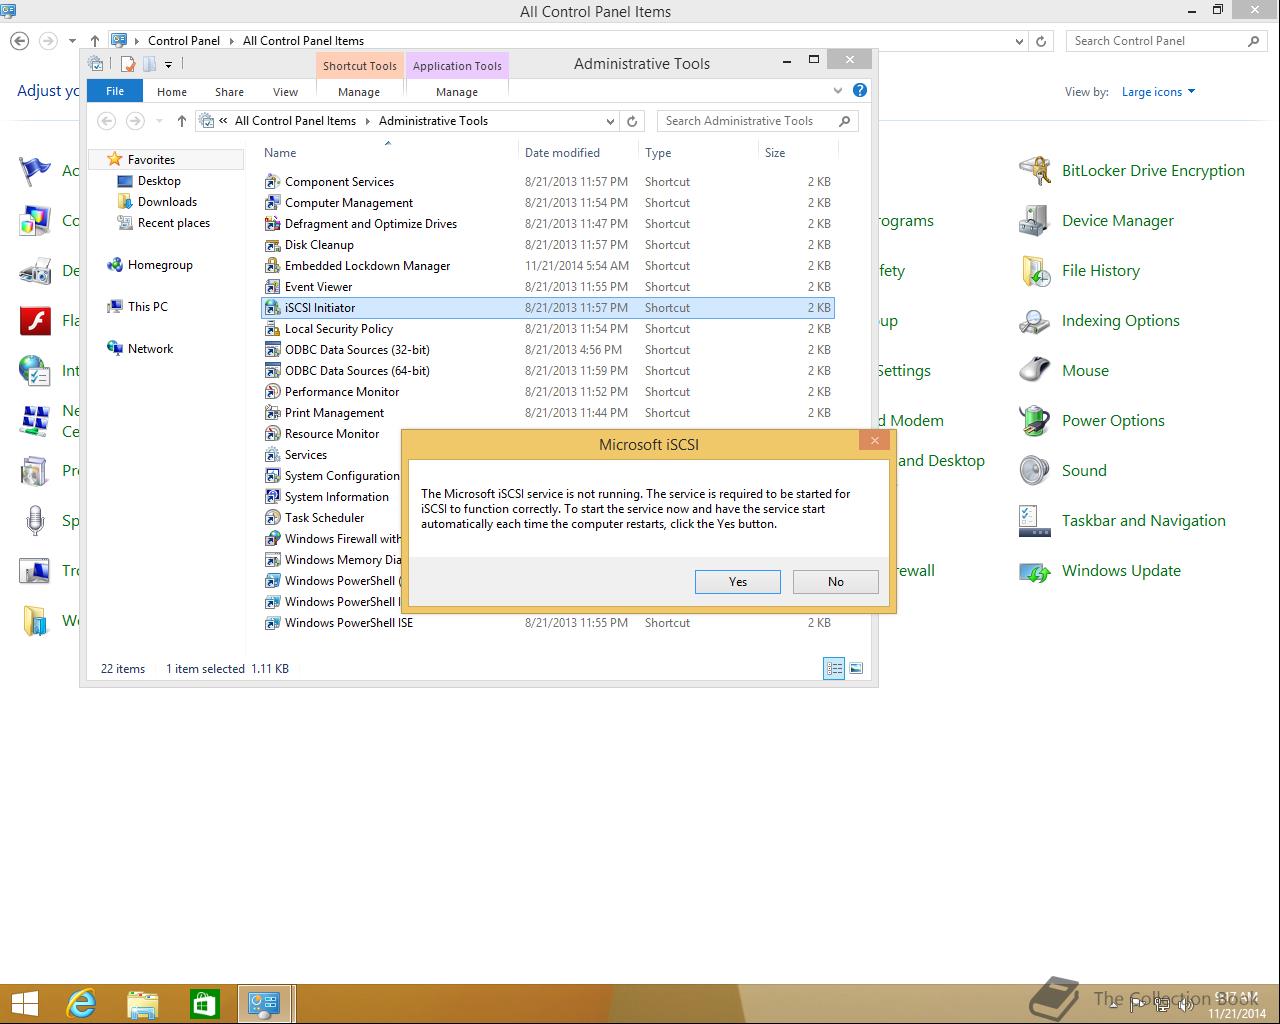1280x1024 pixels.
Task: Open Quick Access Toolbar customize dropdown
Action: (x=168, y=64)
